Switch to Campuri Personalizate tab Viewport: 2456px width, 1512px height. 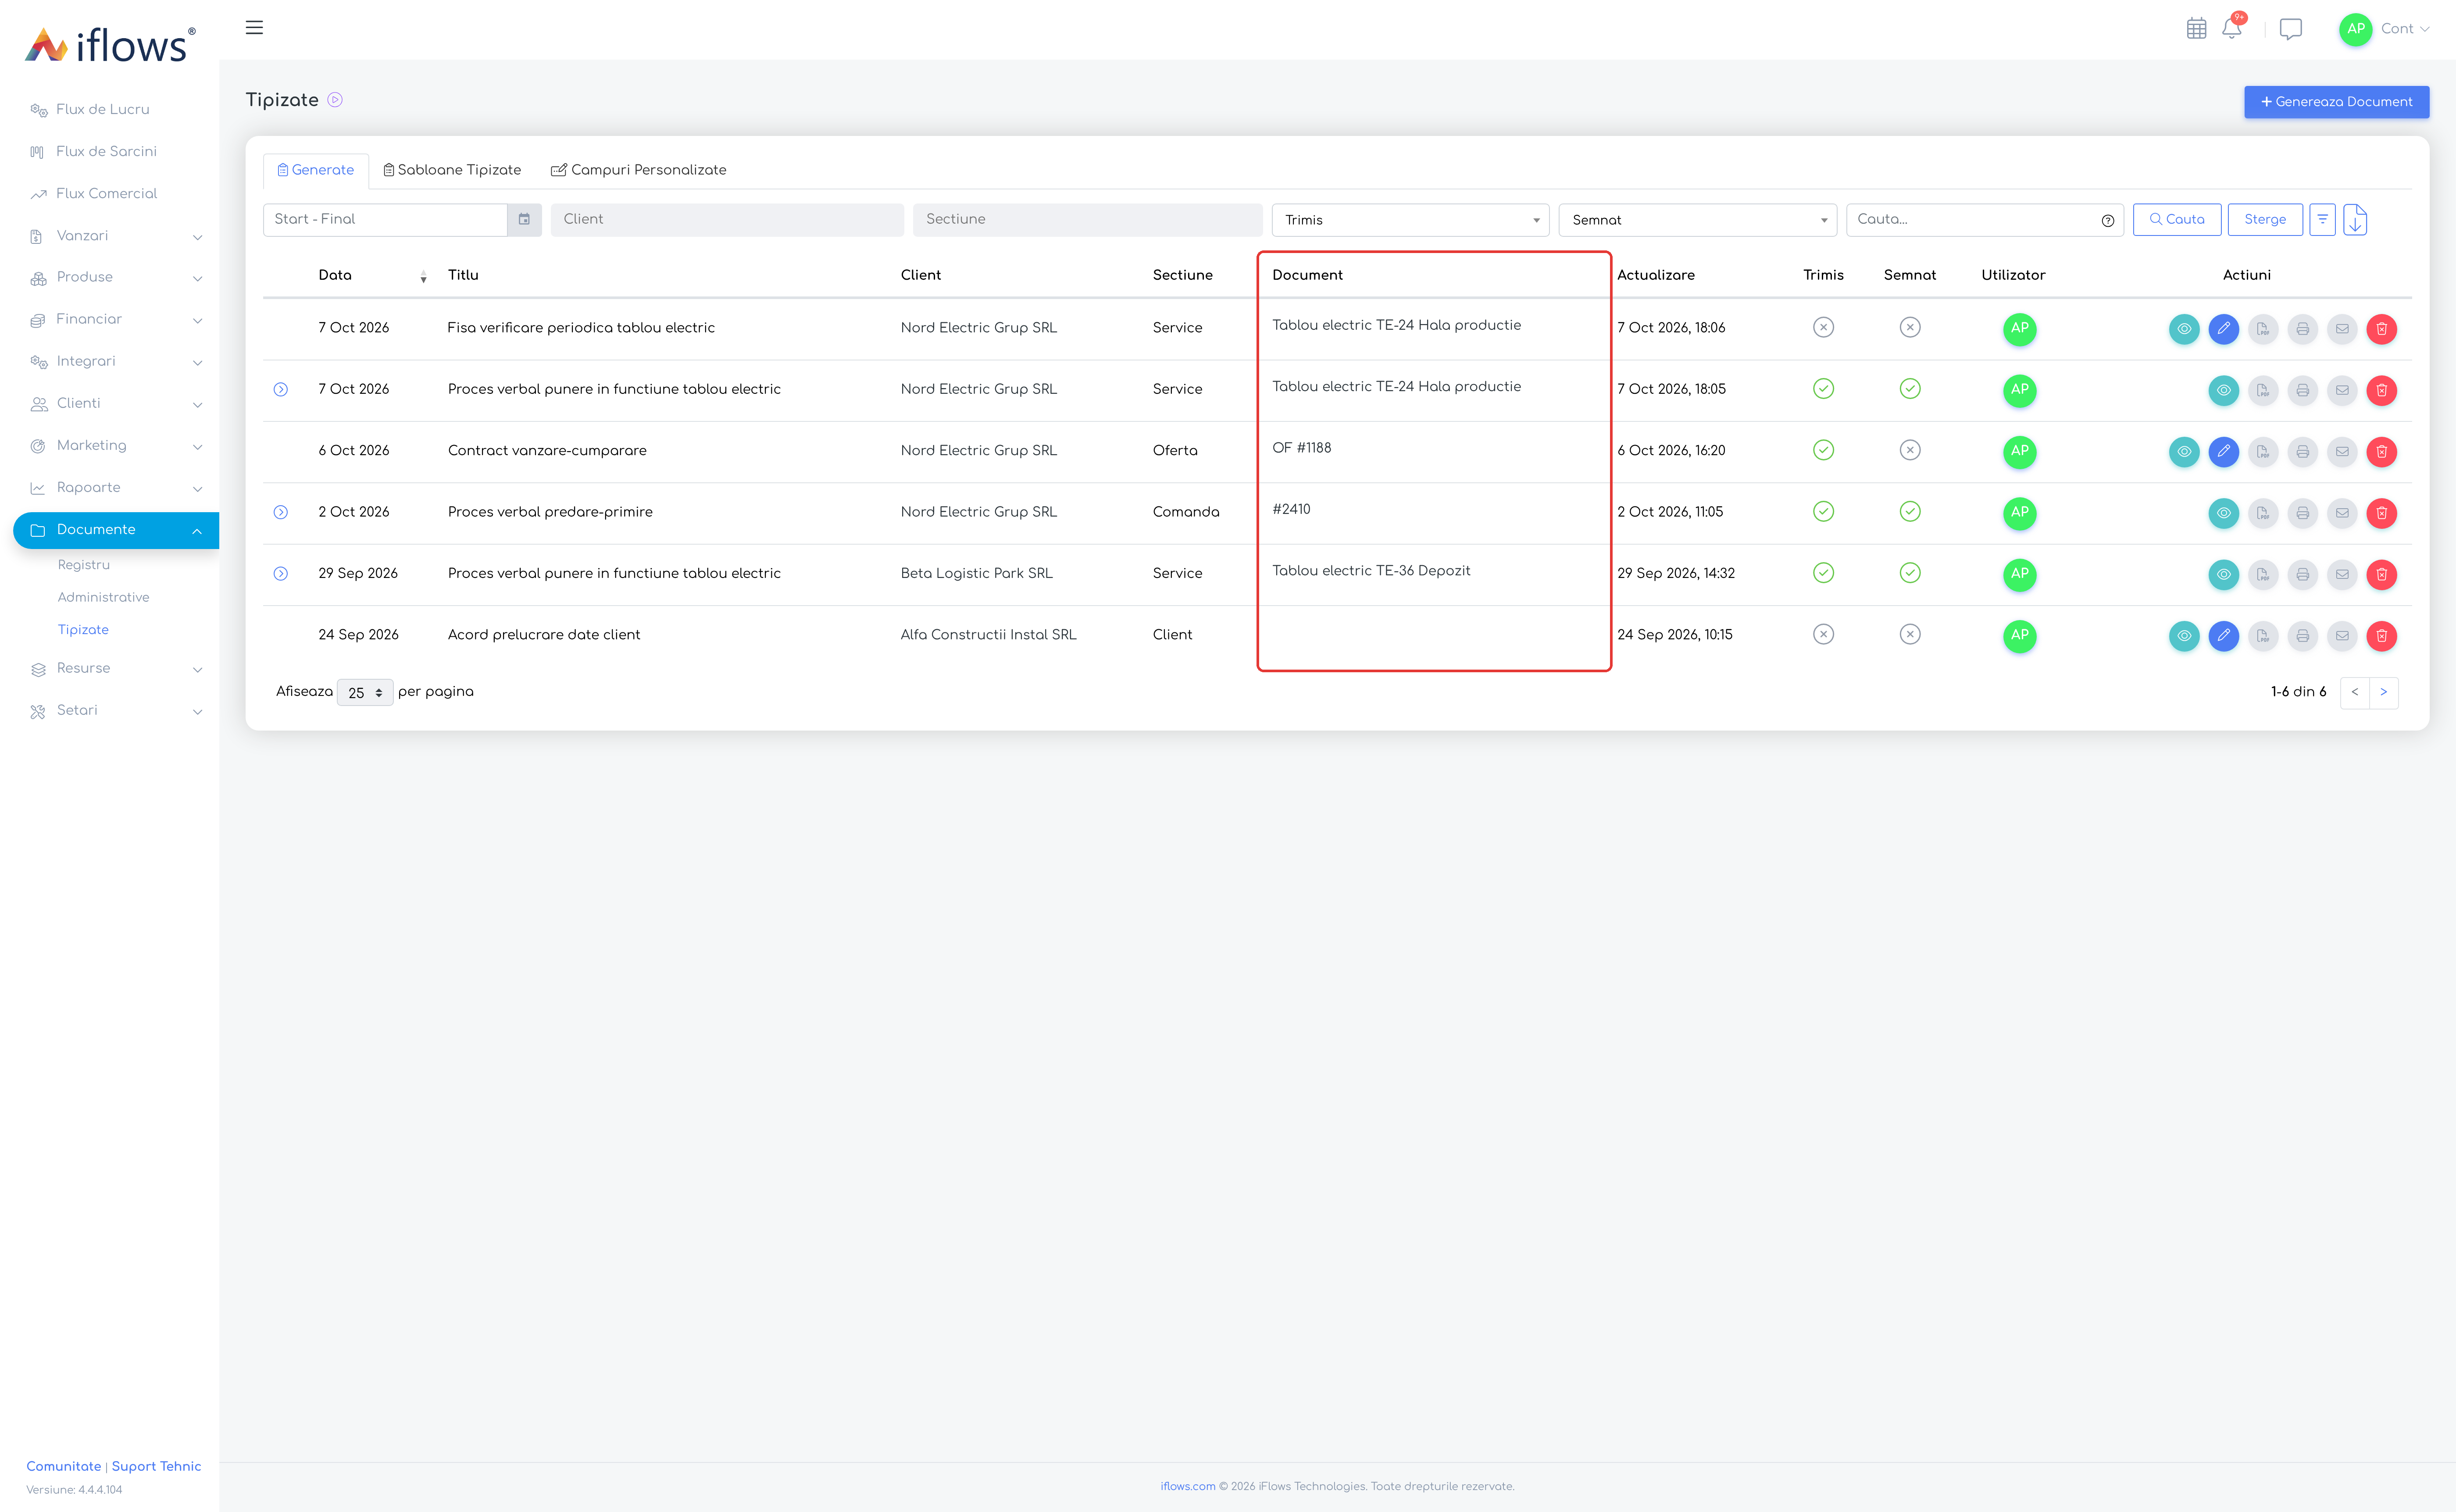tap(638, 170)
